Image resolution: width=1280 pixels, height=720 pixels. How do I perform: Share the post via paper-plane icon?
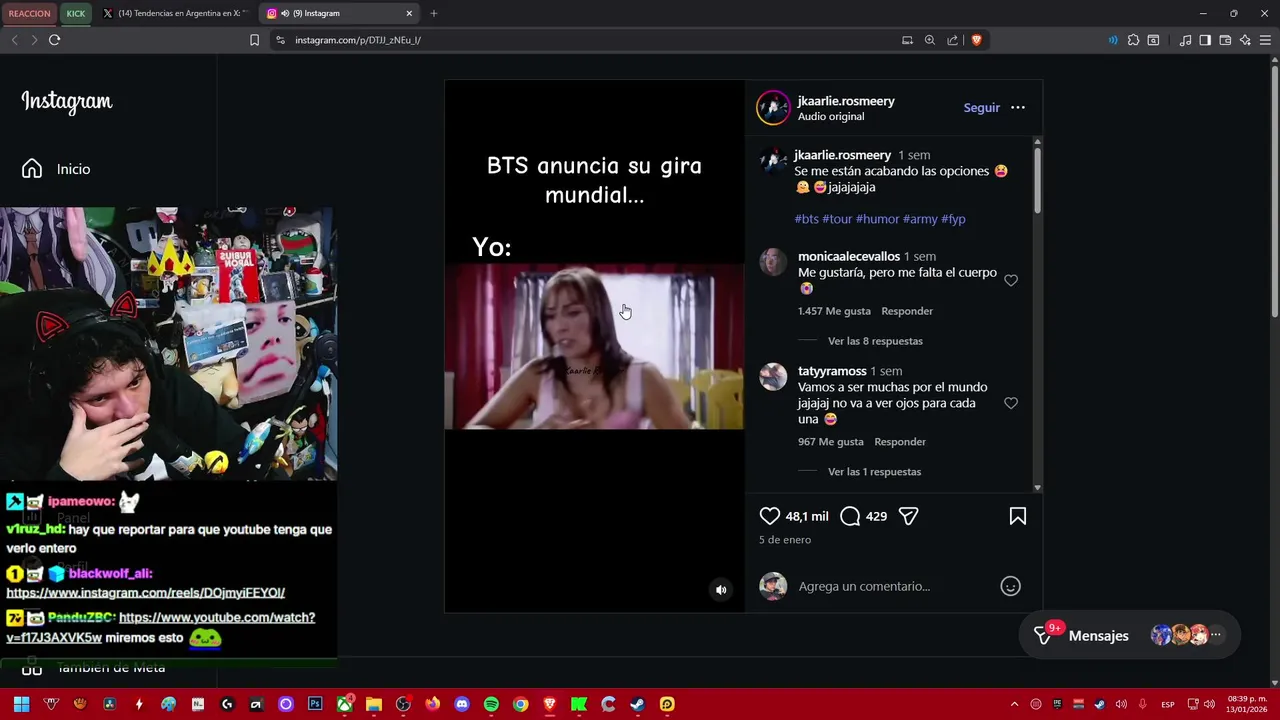[908, 516]
